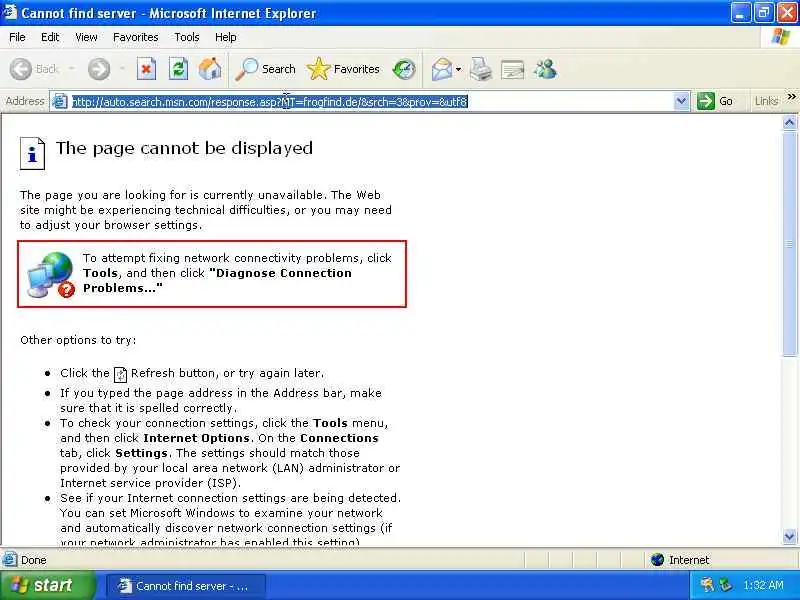
Task: Open the View menu
Action: point(86,37)
